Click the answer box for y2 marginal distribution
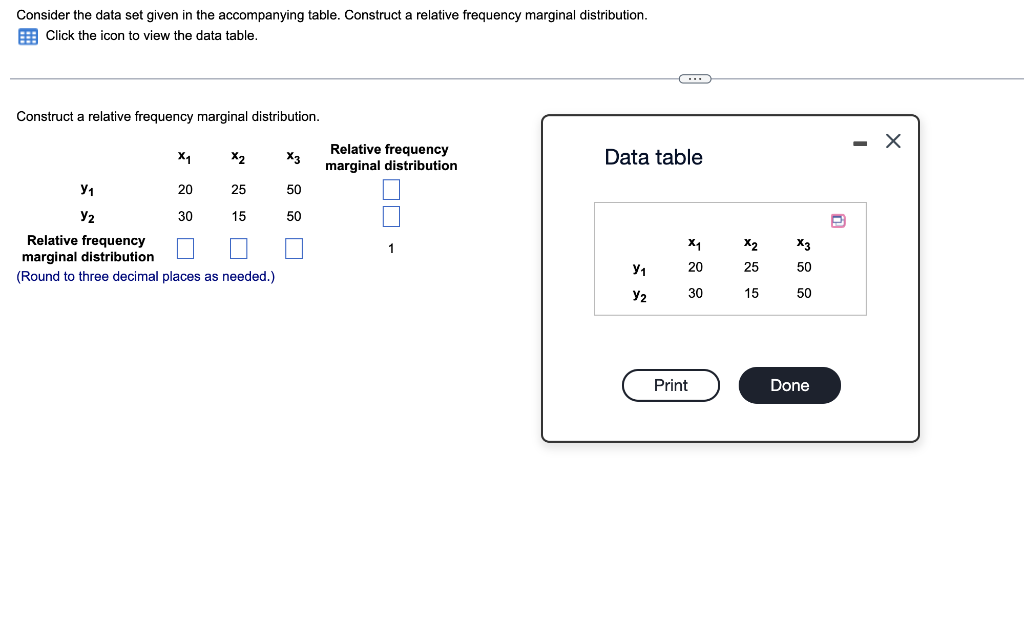 pos(390,216)
